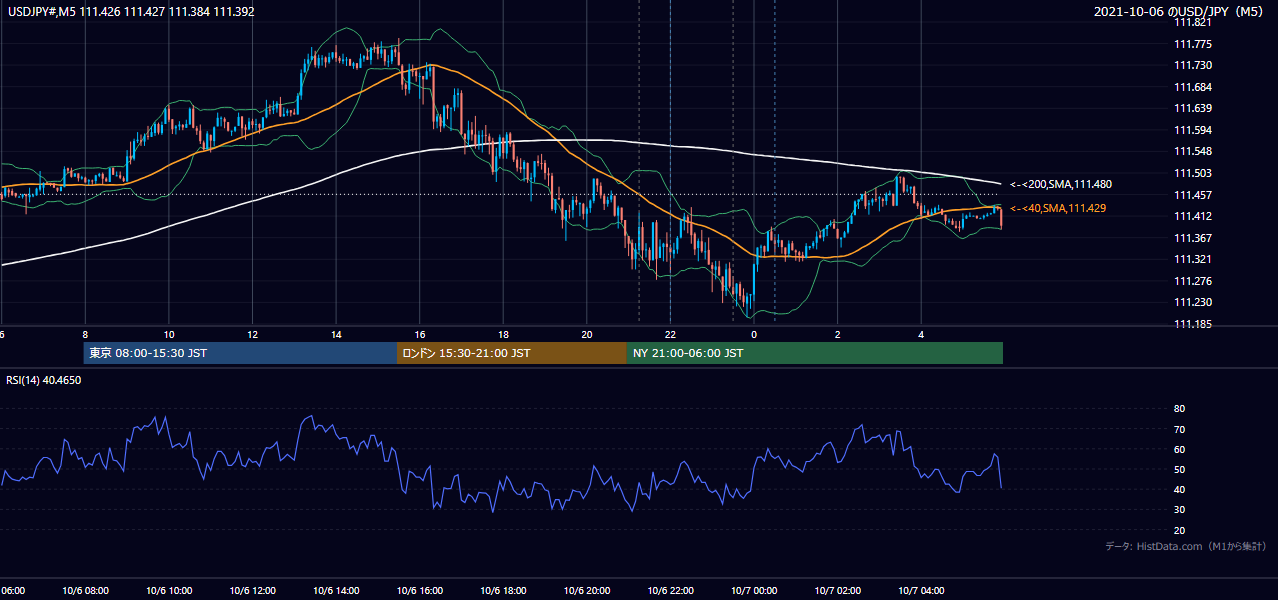1278x600 pixels.
Task: Click the 10/7 00:00 time axis label
Action: coord(754,591)
